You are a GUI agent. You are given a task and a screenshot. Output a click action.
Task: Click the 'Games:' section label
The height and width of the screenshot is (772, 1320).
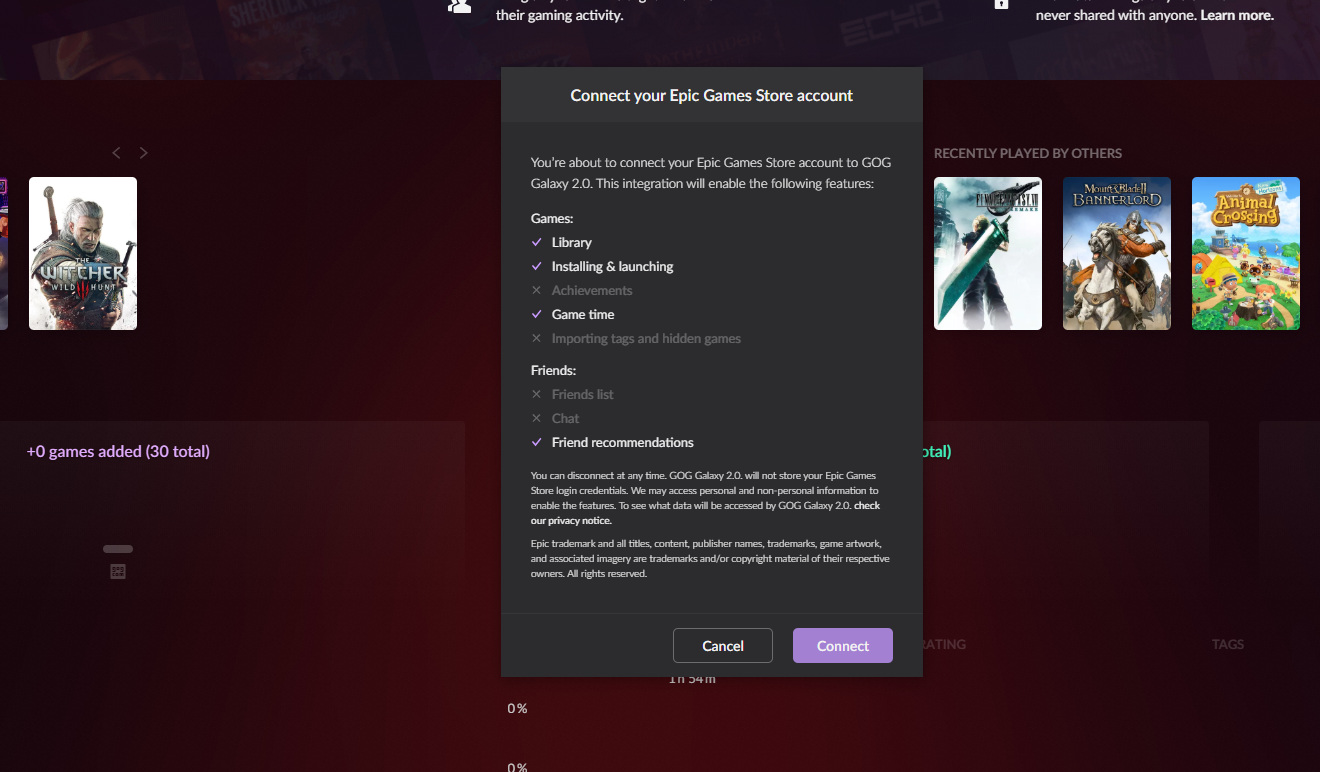[x=552, y=218]
